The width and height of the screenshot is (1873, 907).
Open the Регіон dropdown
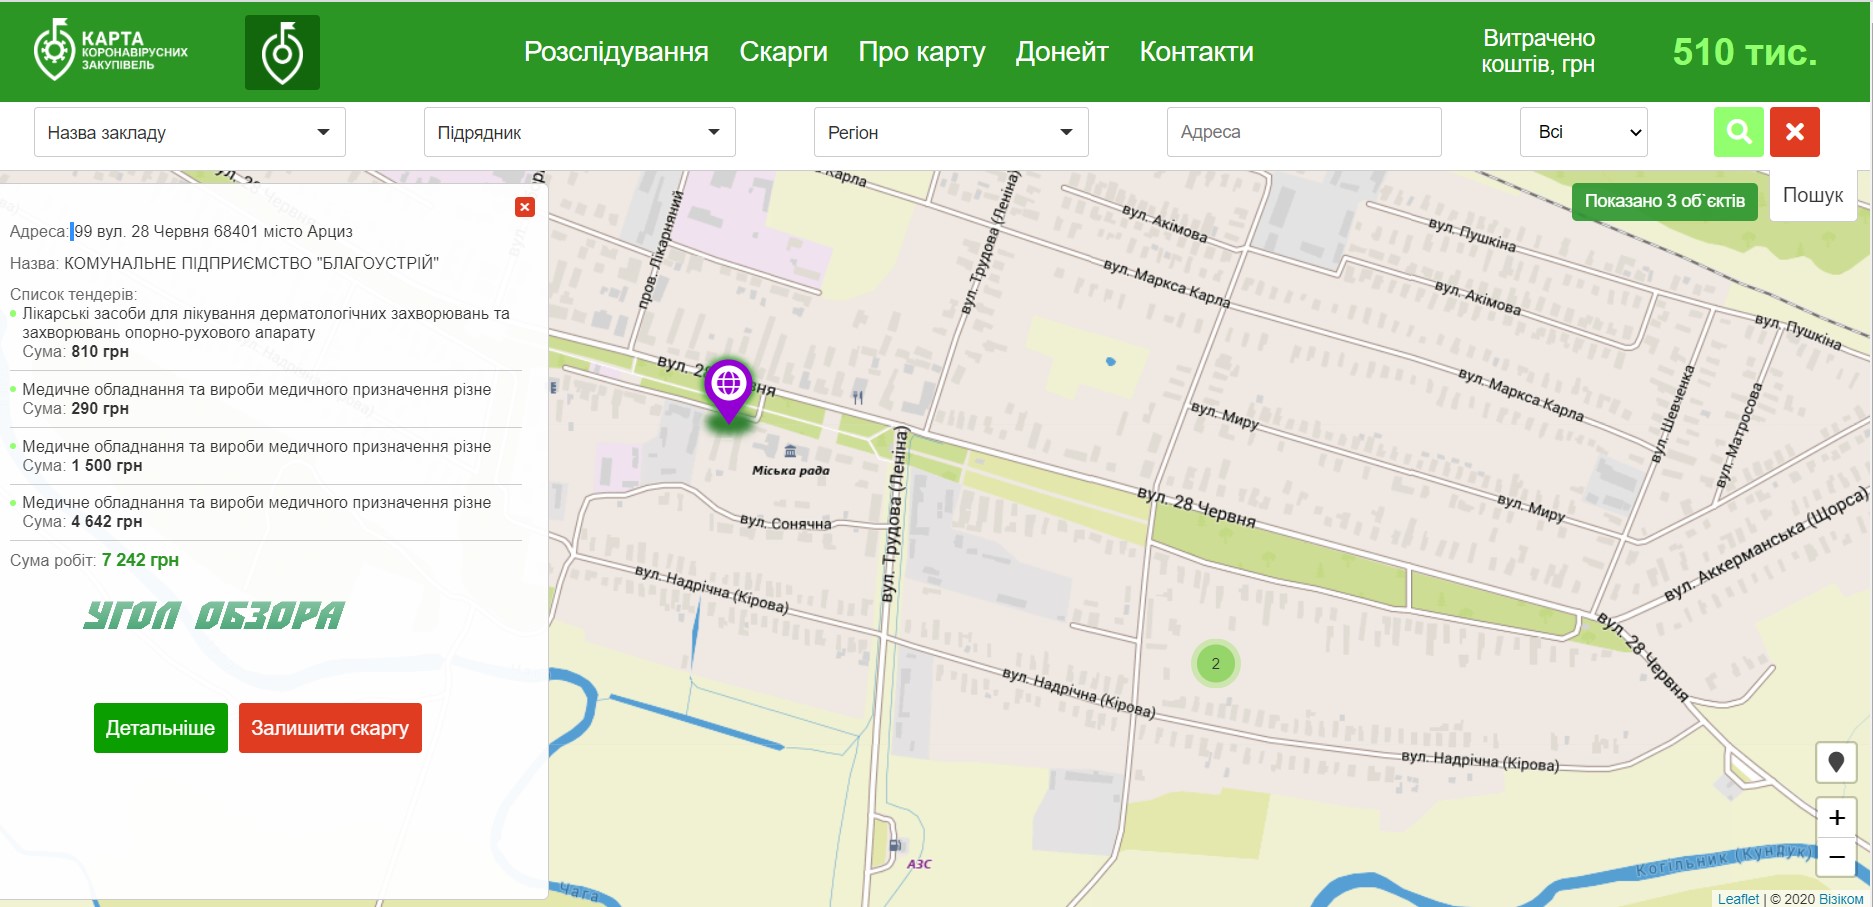click(950, 133)
